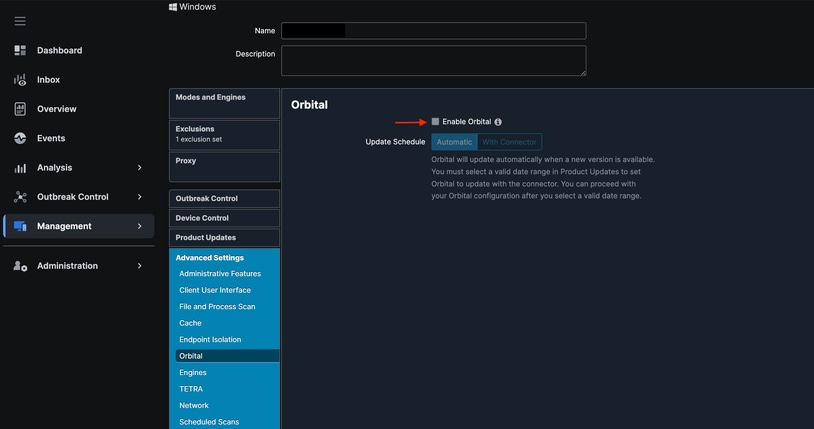This screenshot has width=814, height=429.
Task: Select Administrative Features setting
Action: (220, 274)
